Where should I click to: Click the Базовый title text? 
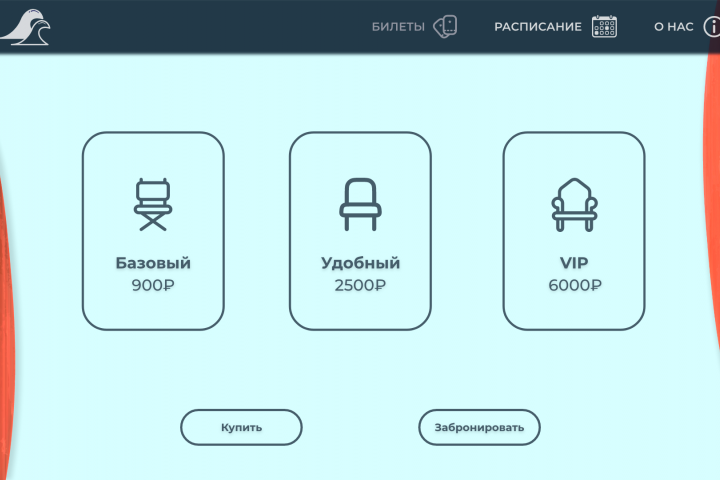[x=153, y=263]
